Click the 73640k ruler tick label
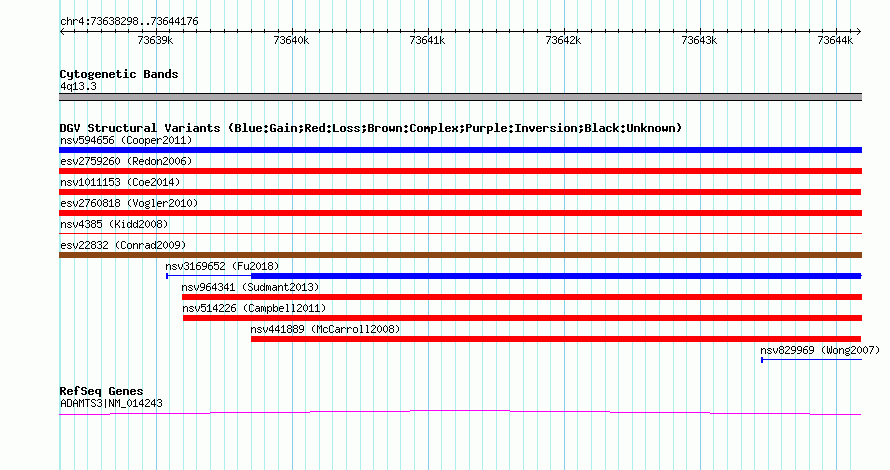Screen dimensions: 890x470 [291, 40]
